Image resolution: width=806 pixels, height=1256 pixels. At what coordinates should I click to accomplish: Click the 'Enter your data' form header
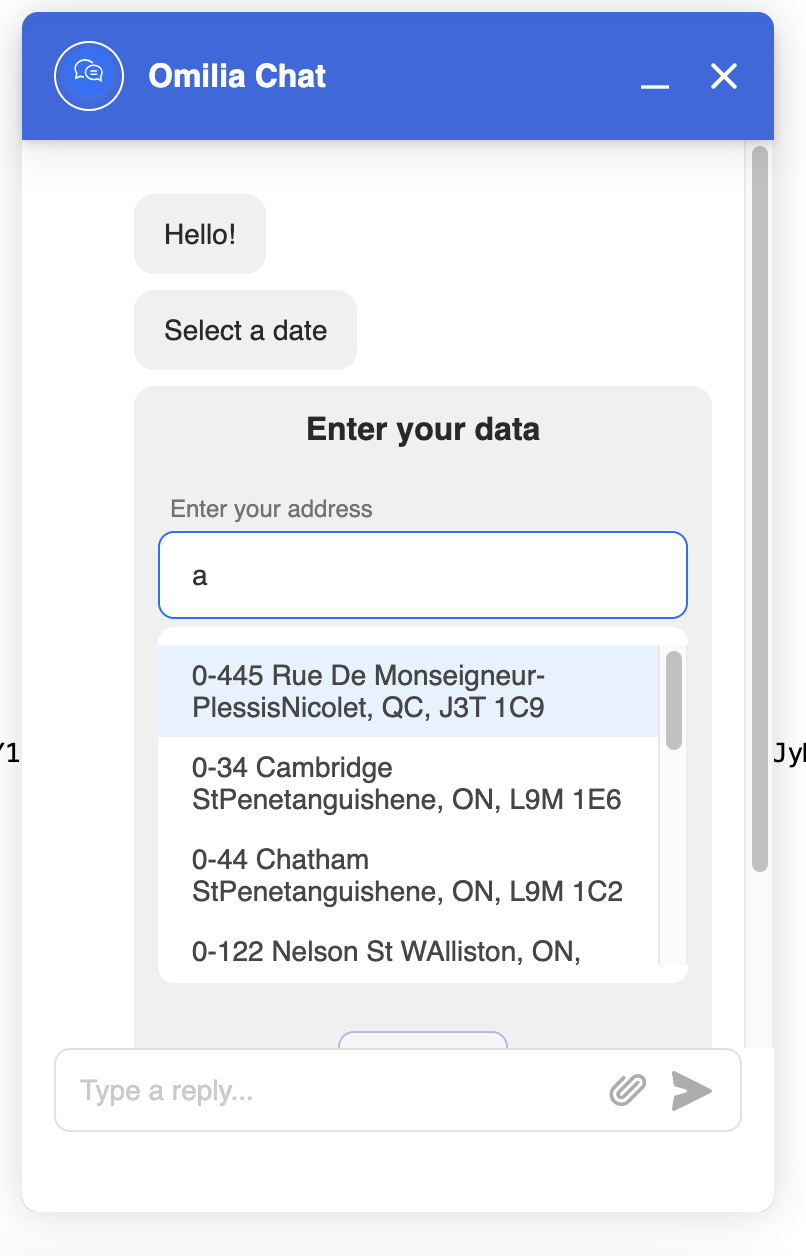pos(422,429)
